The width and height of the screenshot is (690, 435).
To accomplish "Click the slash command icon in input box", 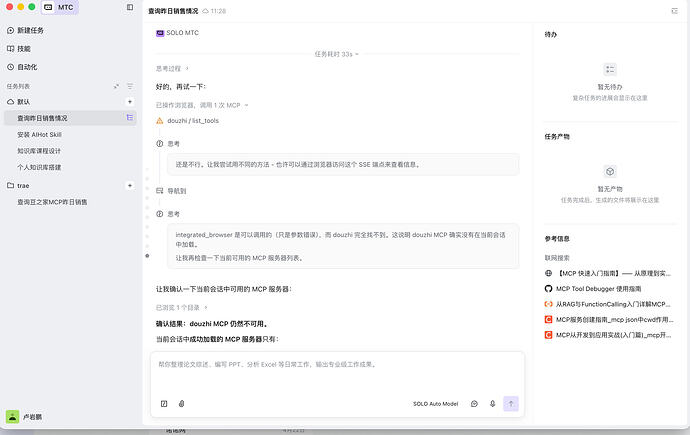I will (164, 404).
